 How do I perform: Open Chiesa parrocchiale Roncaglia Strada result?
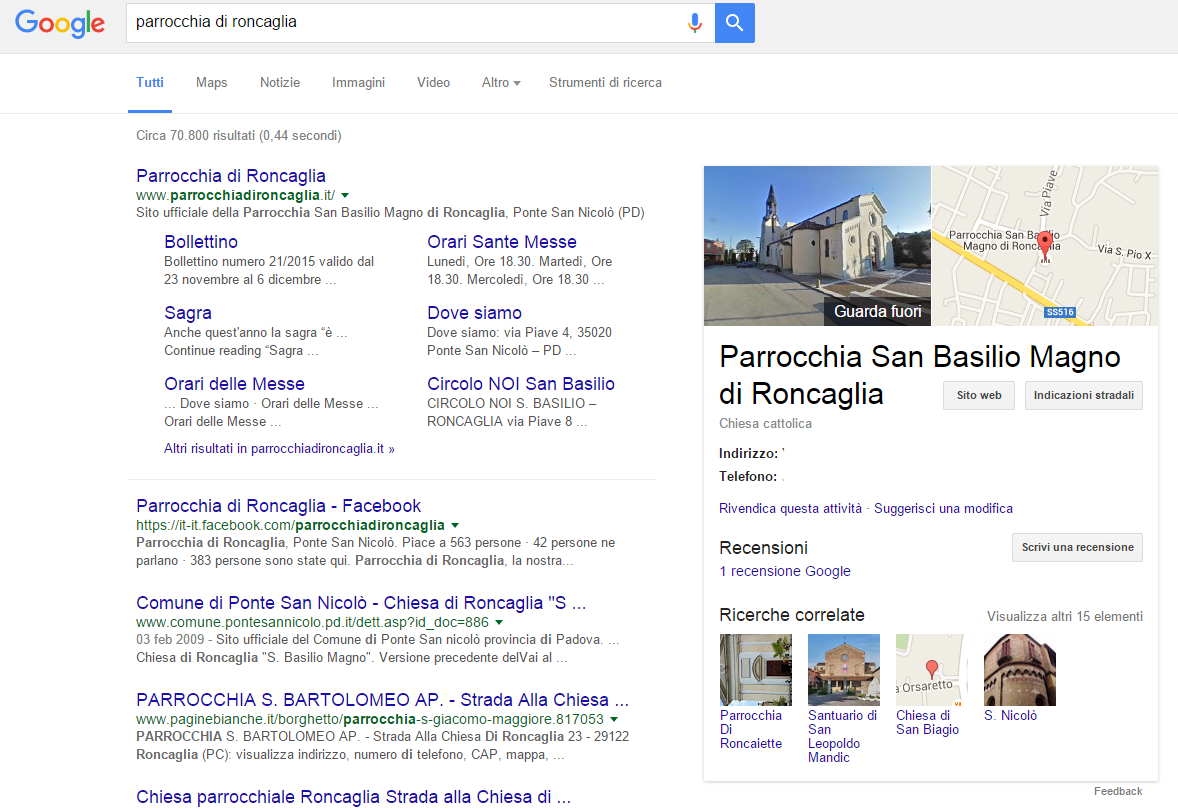click(353, 796)
